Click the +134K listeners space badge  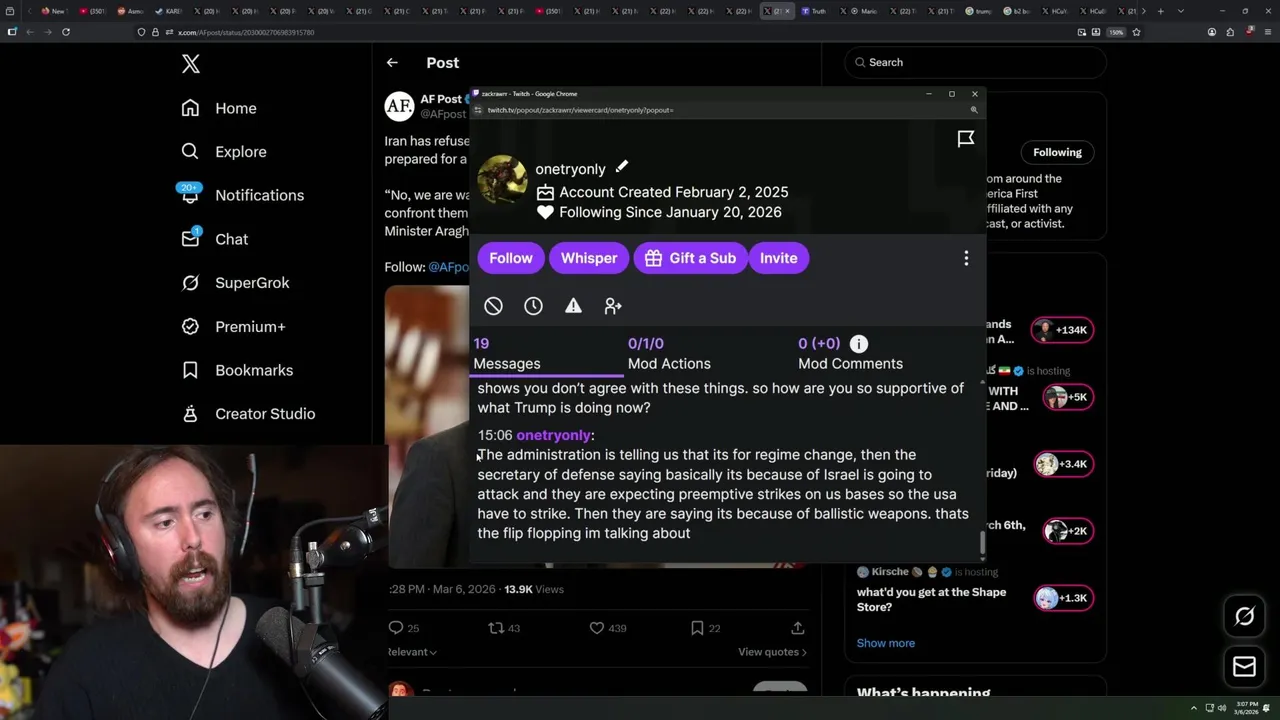click(1063, 330)
